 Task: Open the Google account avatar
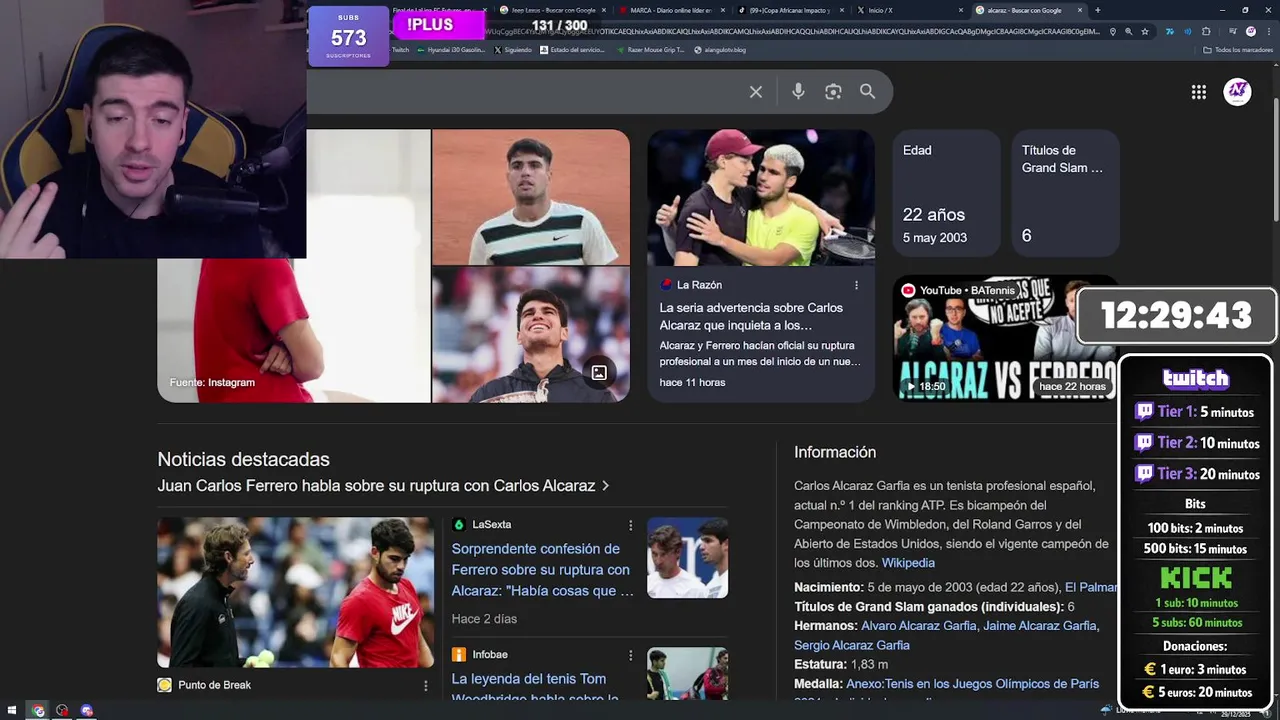(1237, 92)
